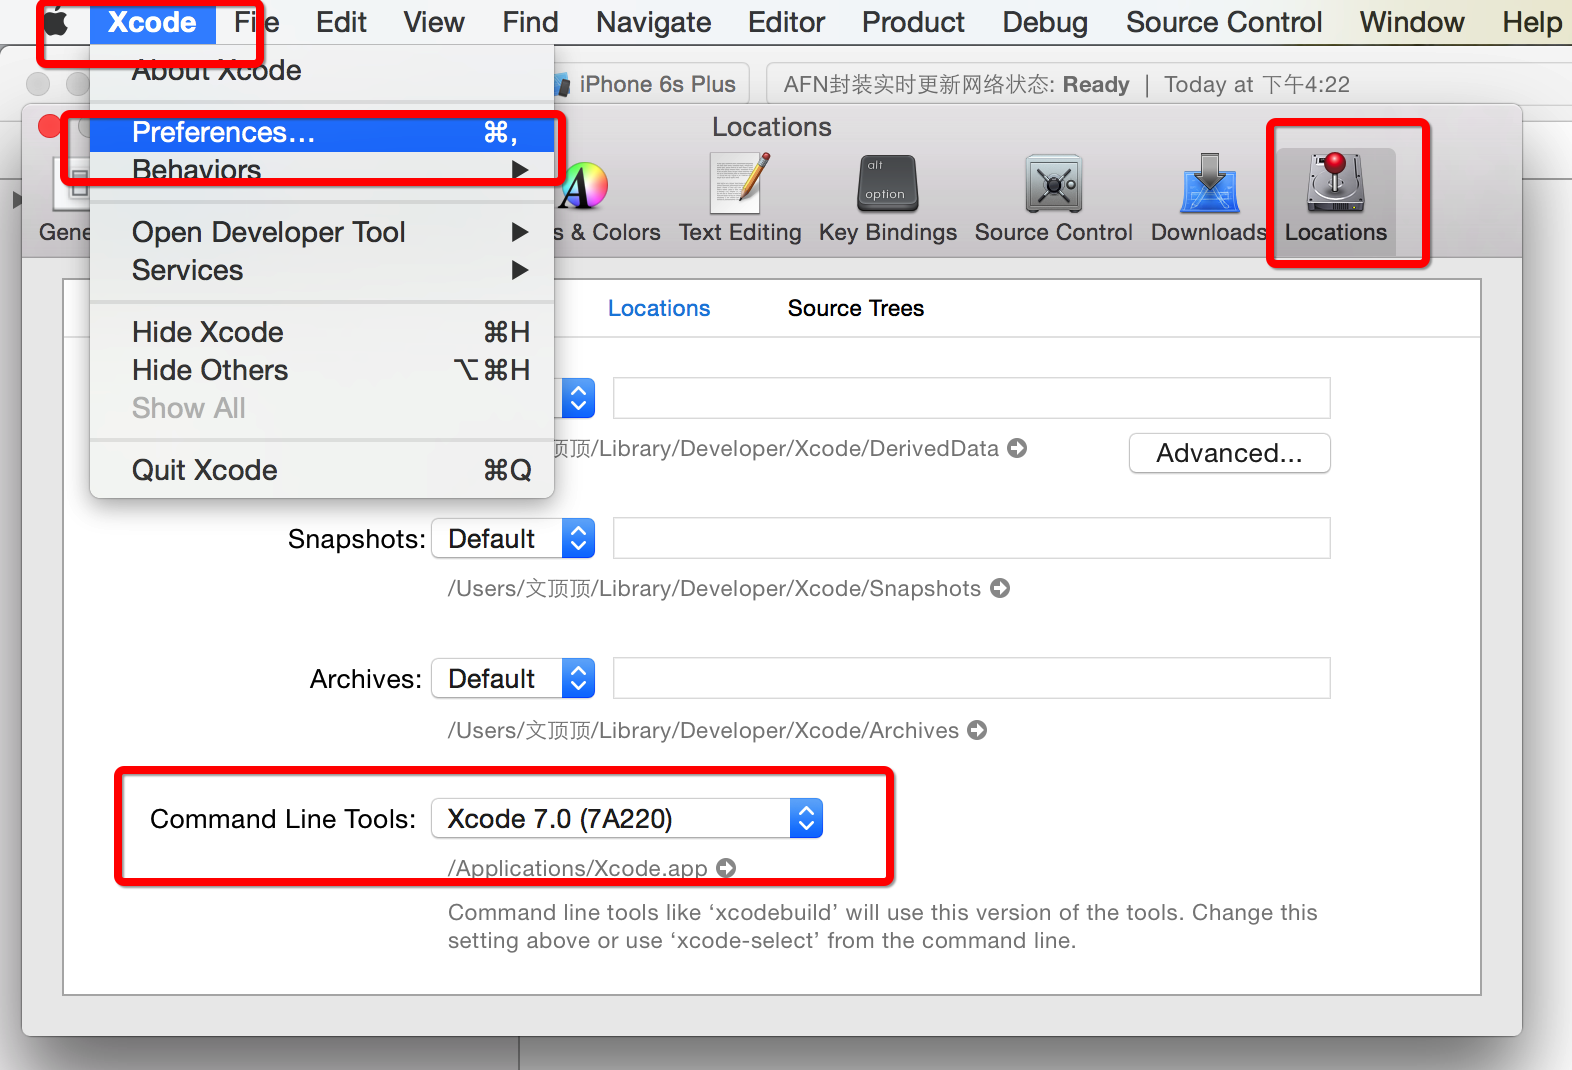Choose Hide Others from the menu
This screenshot has height=1070, width=1572.
[x=321, y=370]
